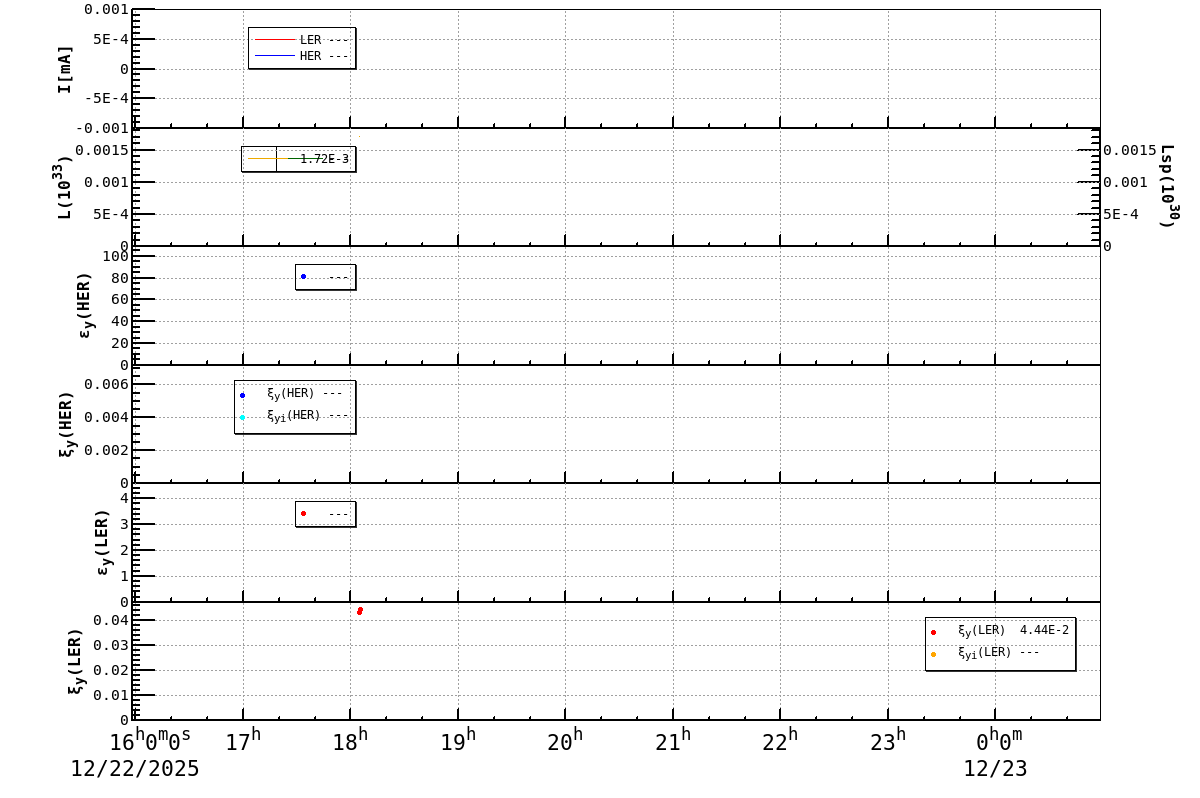
Task: Click the cyan ξyi(HER) legend dot
Action: pyautogui.click(x=242, y=418)
